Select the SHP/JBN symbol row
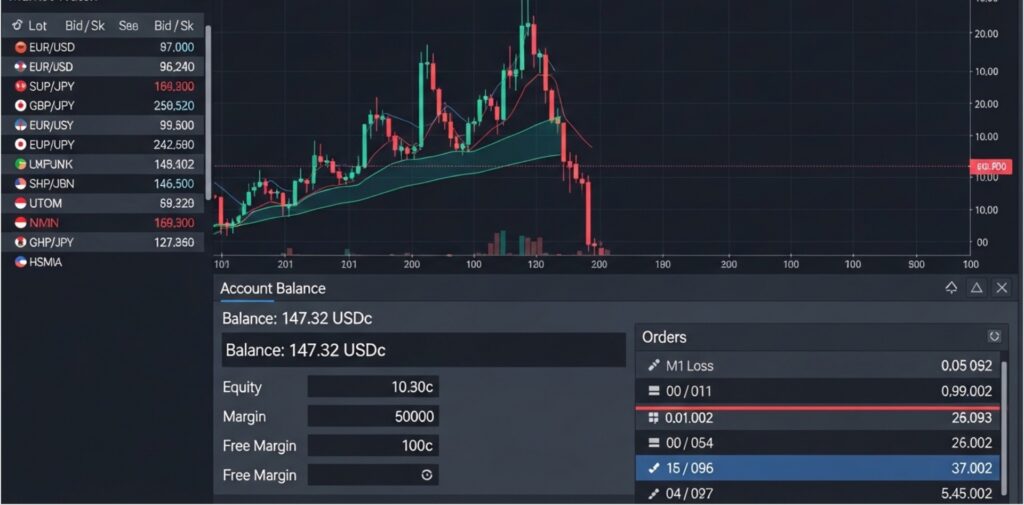Screen dimensions: 1024x505 click(x=103, y=184)
